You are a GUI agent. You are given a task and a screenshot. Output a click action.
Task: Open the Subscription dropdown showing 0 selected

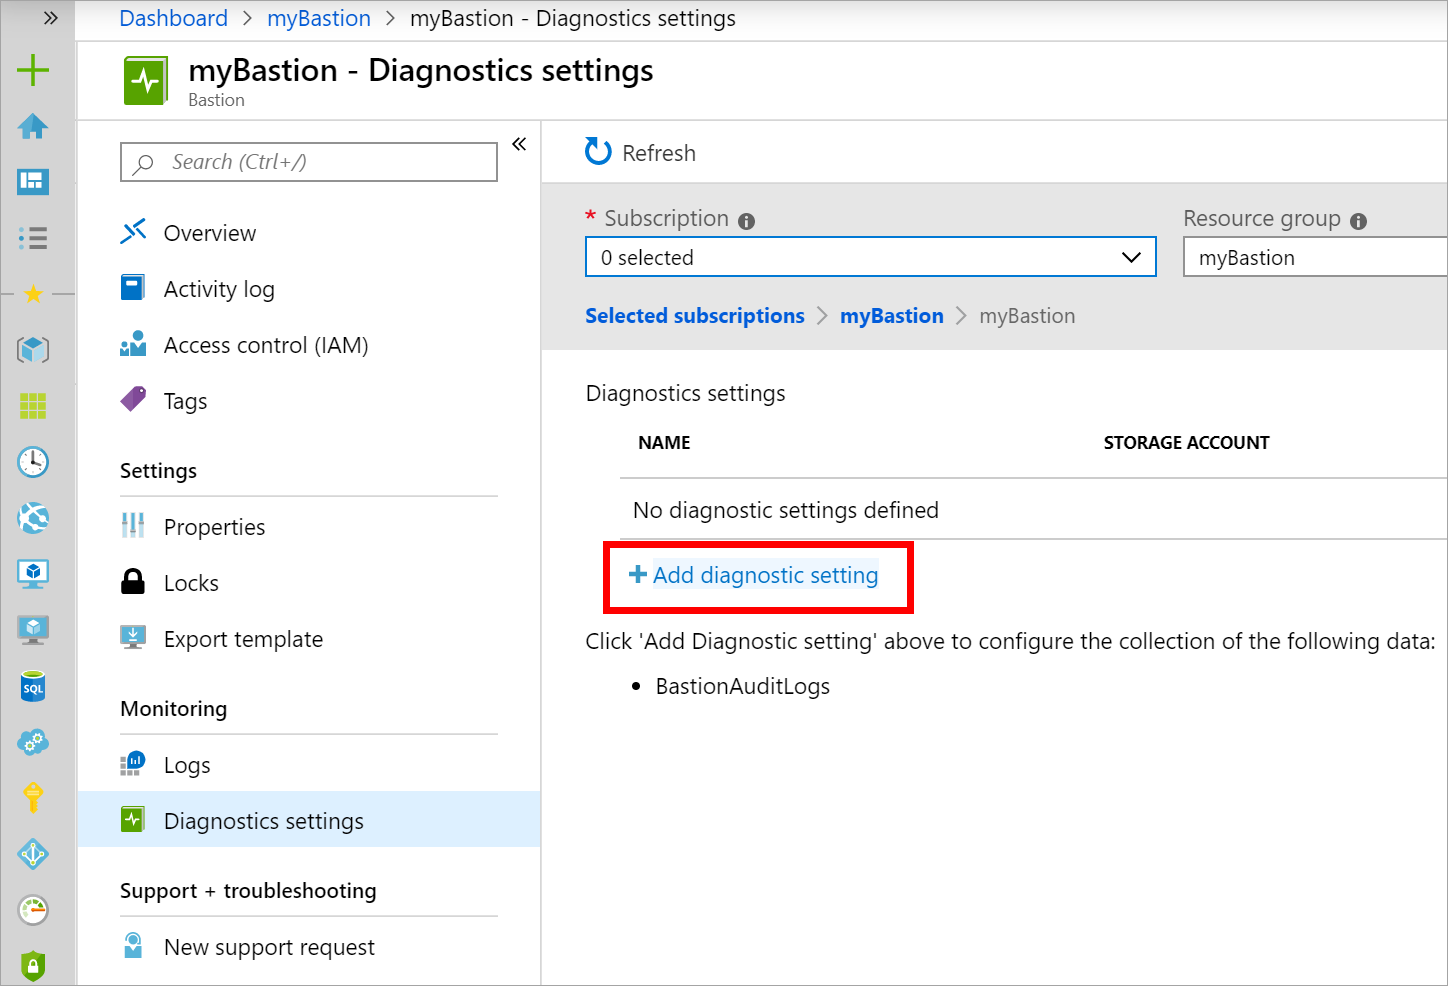click(x=871, y=257)
